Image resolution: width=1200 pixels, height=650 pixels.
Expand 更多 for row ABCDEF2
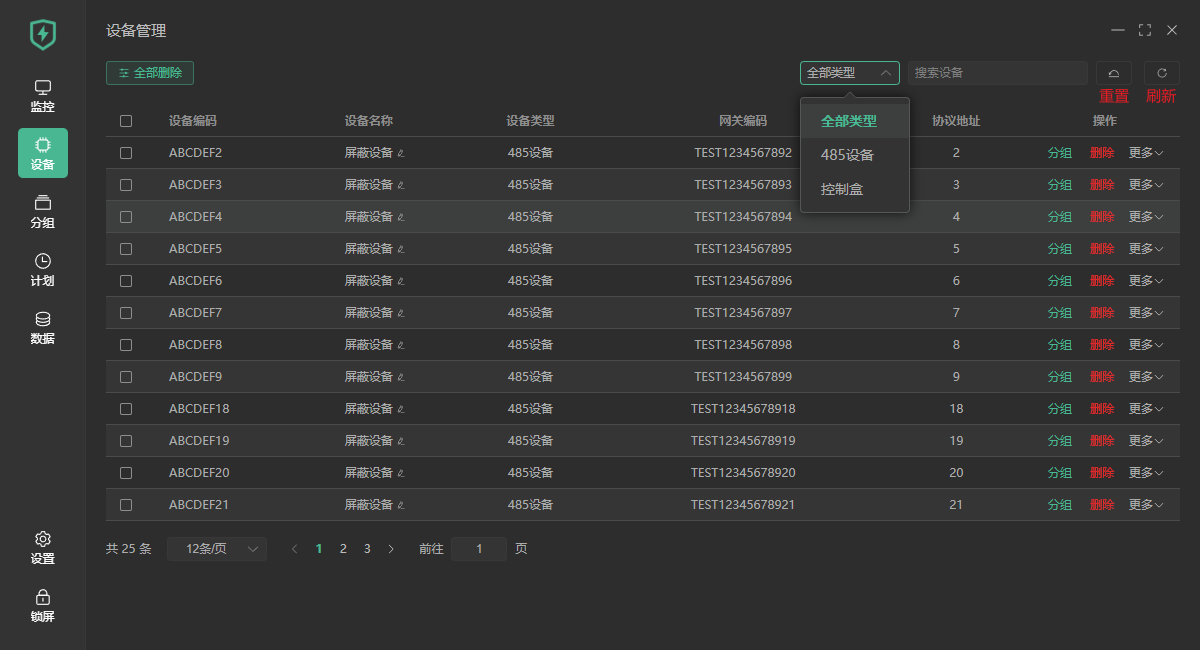click(1146, 153)
